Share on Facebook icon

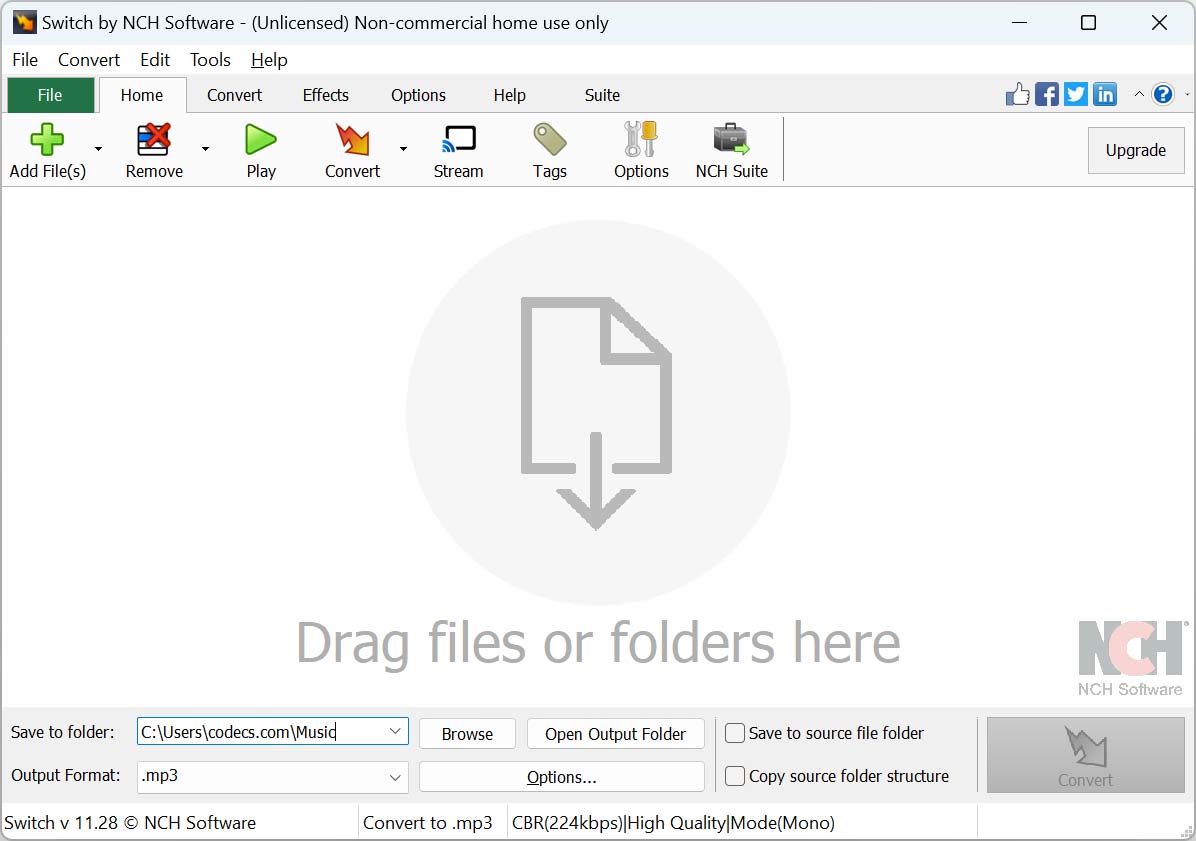pos(1046,95)
